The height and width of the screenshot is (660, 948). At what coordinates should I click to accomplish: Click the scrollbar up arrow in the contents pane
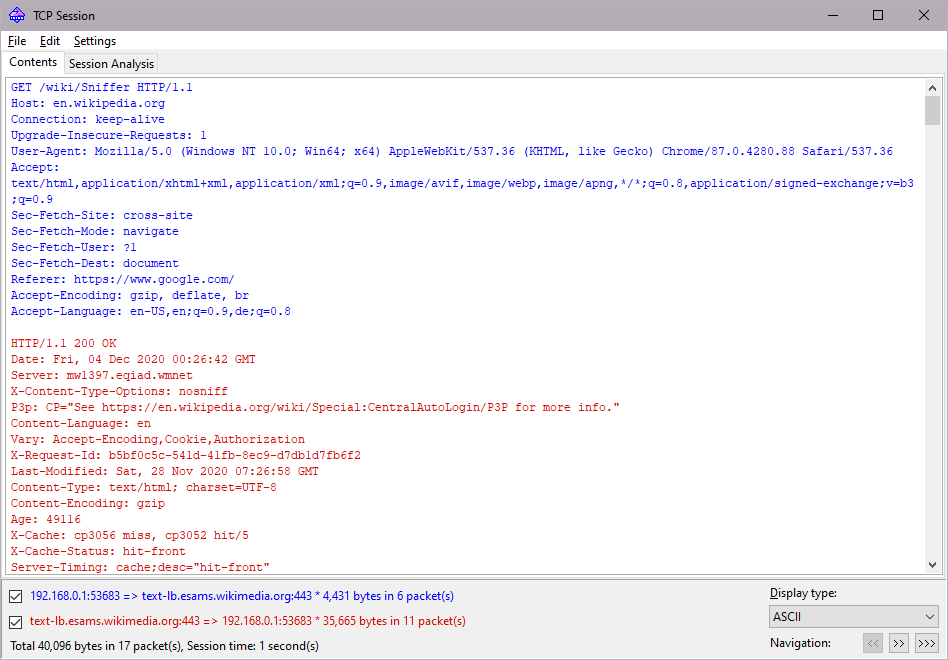(932, 88)
